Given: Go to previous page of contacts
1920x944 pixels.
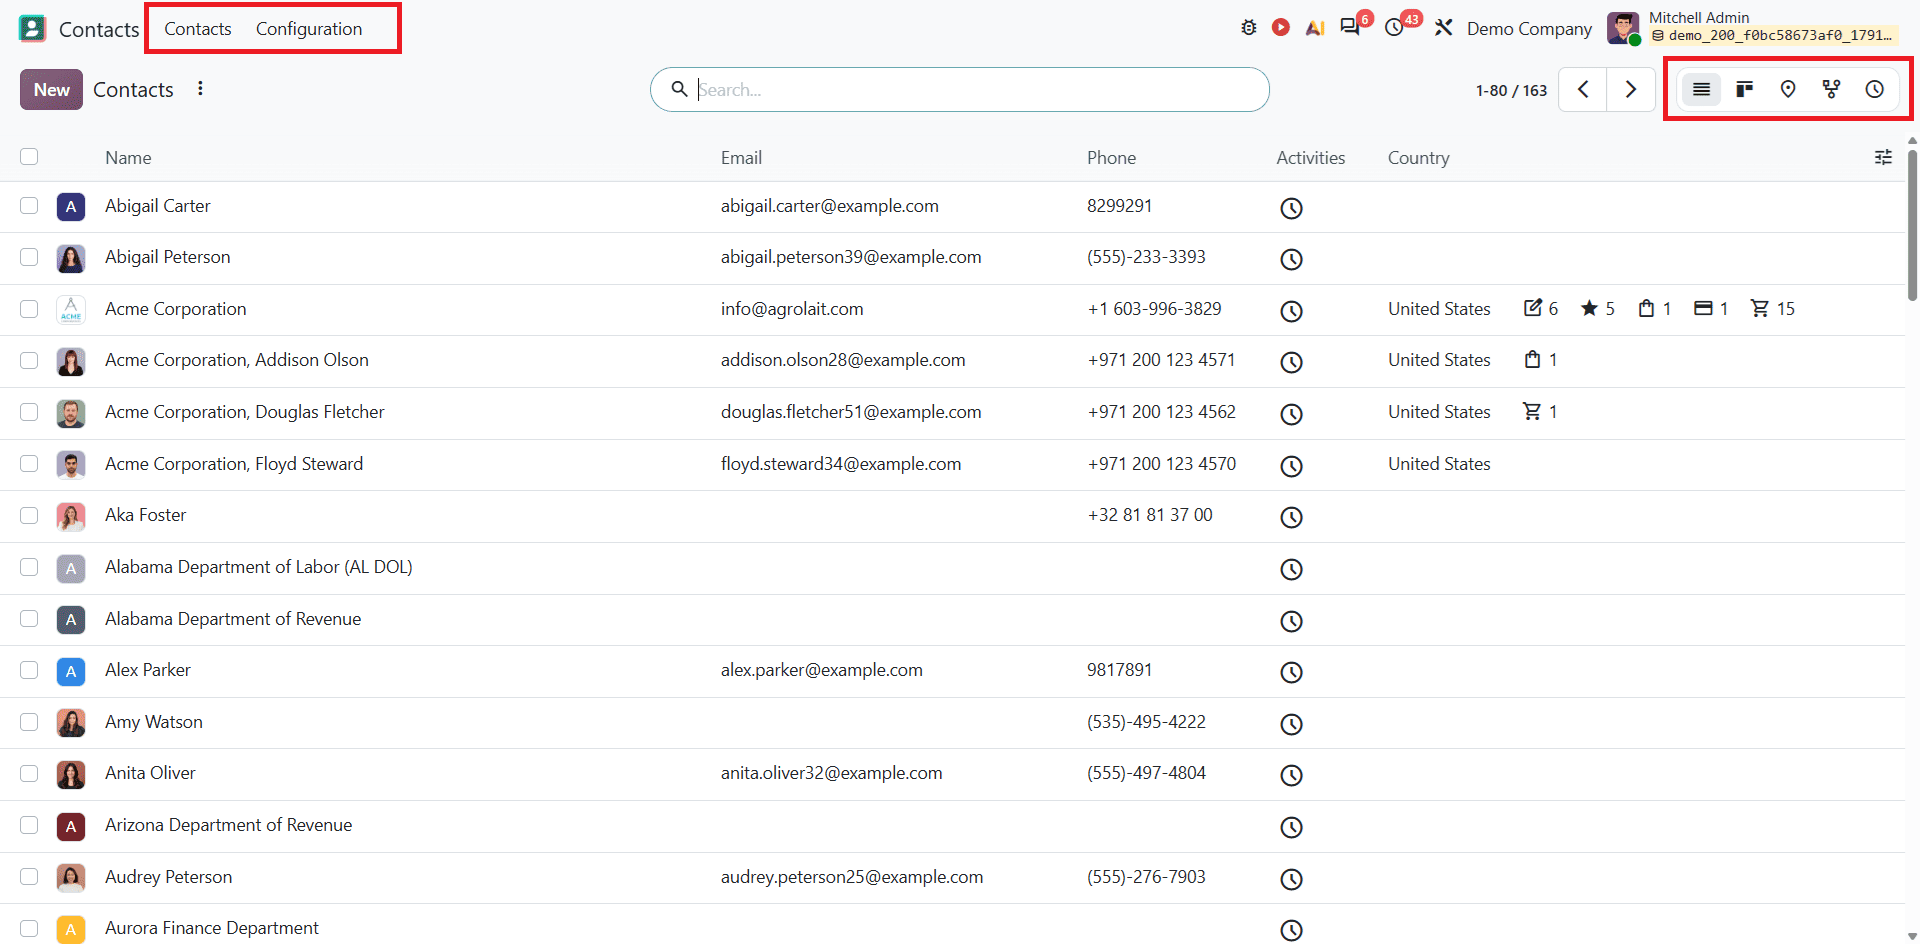Looking at the screenshot, I should [x=1583, y=90].
